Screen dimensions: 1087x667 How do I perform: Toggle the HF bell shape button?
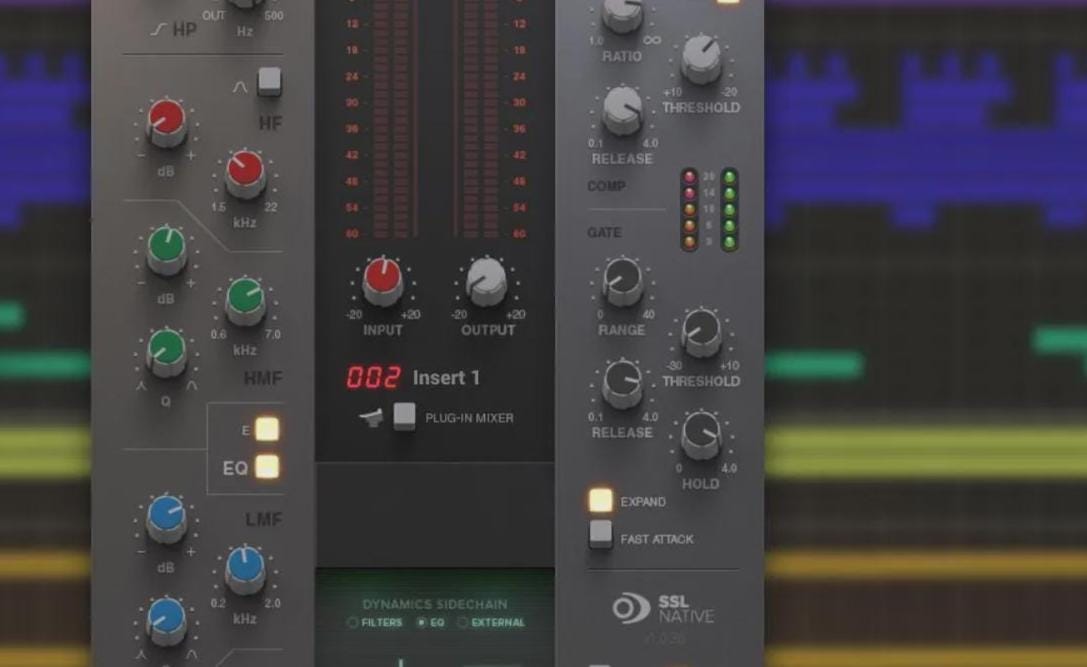(269, 82)
